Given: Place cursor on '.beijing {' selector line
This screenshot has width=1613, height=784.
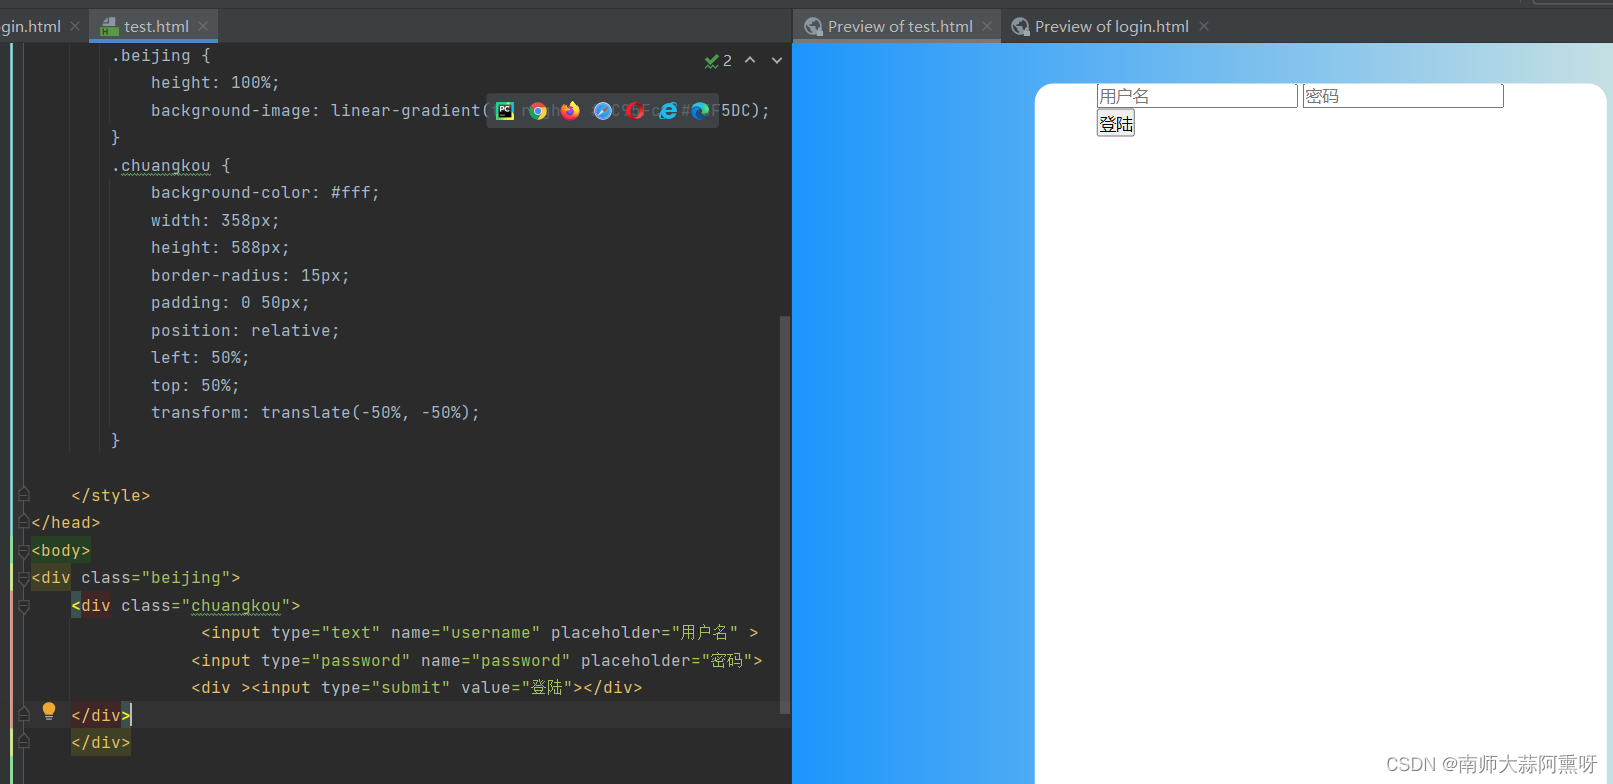Looking at the screenshot, I should tap(161, 56).
